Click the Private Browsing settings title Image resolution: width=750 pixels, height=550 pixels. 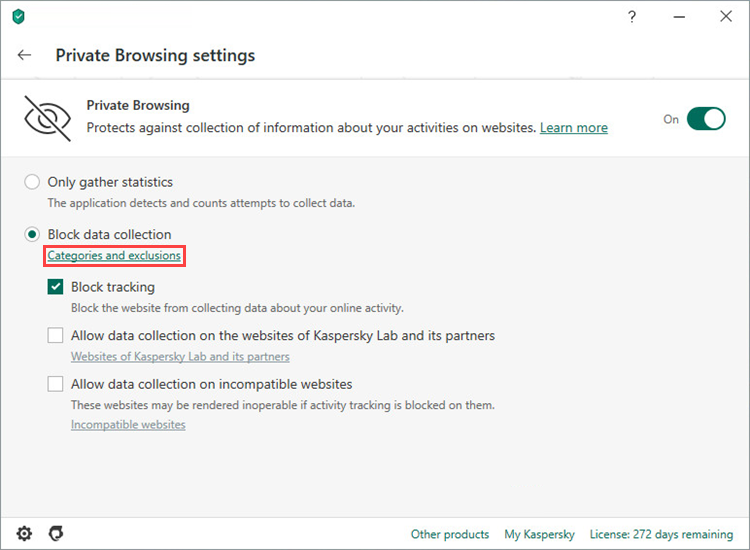click(155, 55)
